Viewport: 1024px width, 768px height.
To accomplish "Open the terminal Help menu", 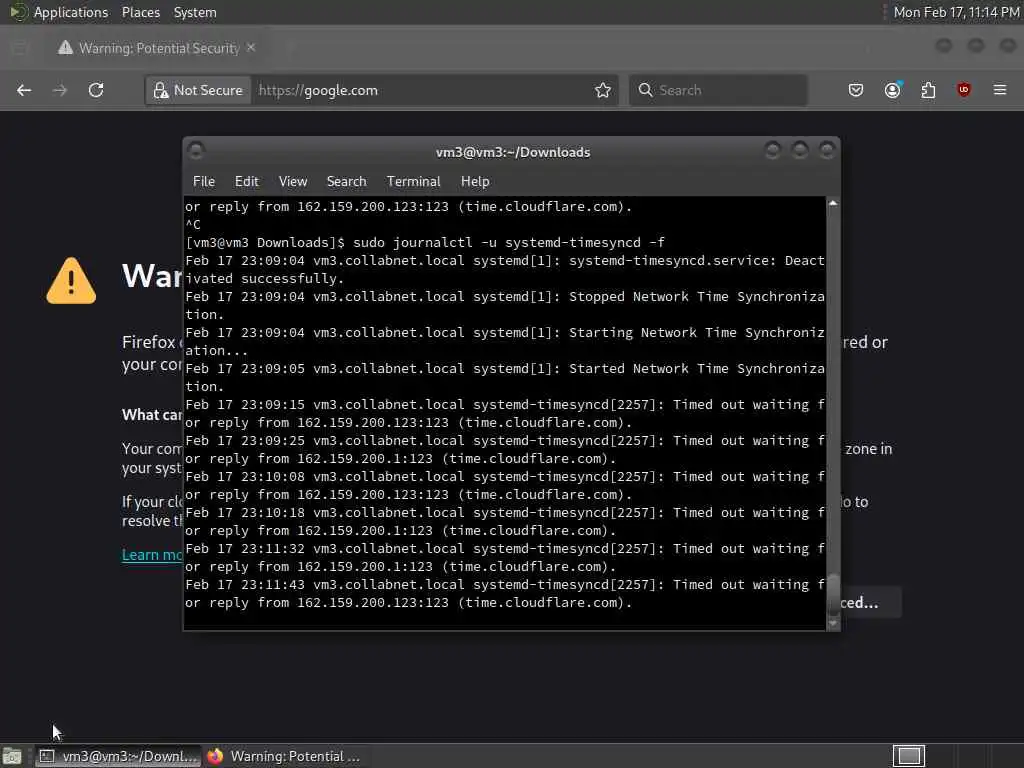I will [x=475, y=182].
